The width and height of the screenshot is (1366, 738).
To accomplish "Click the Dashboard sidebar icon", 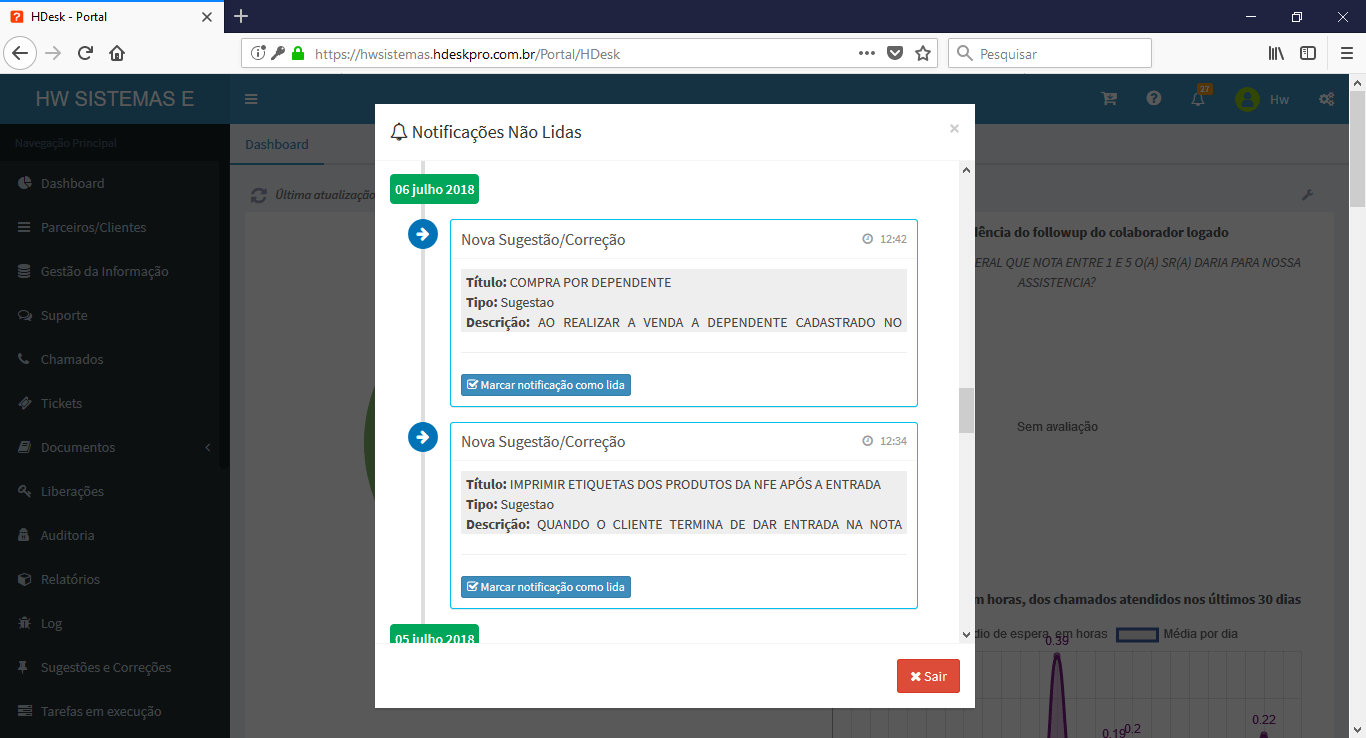I will (24, 183).
